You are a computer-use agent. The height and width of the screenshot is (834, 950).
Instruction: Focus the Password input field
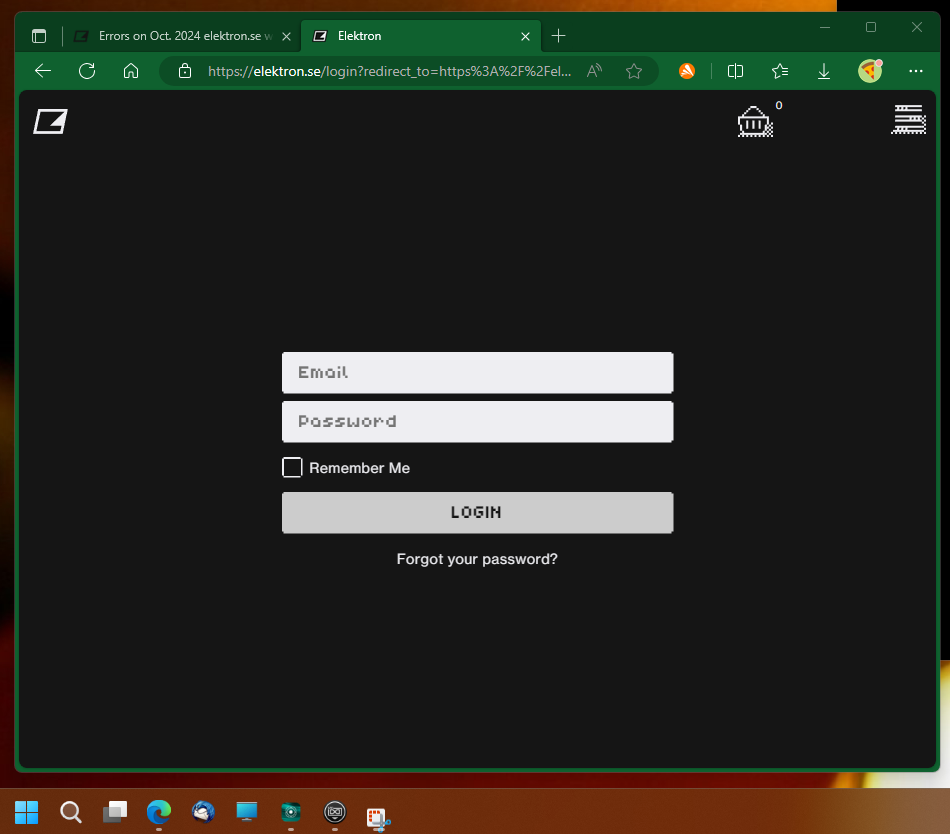[x=477, y=421]
